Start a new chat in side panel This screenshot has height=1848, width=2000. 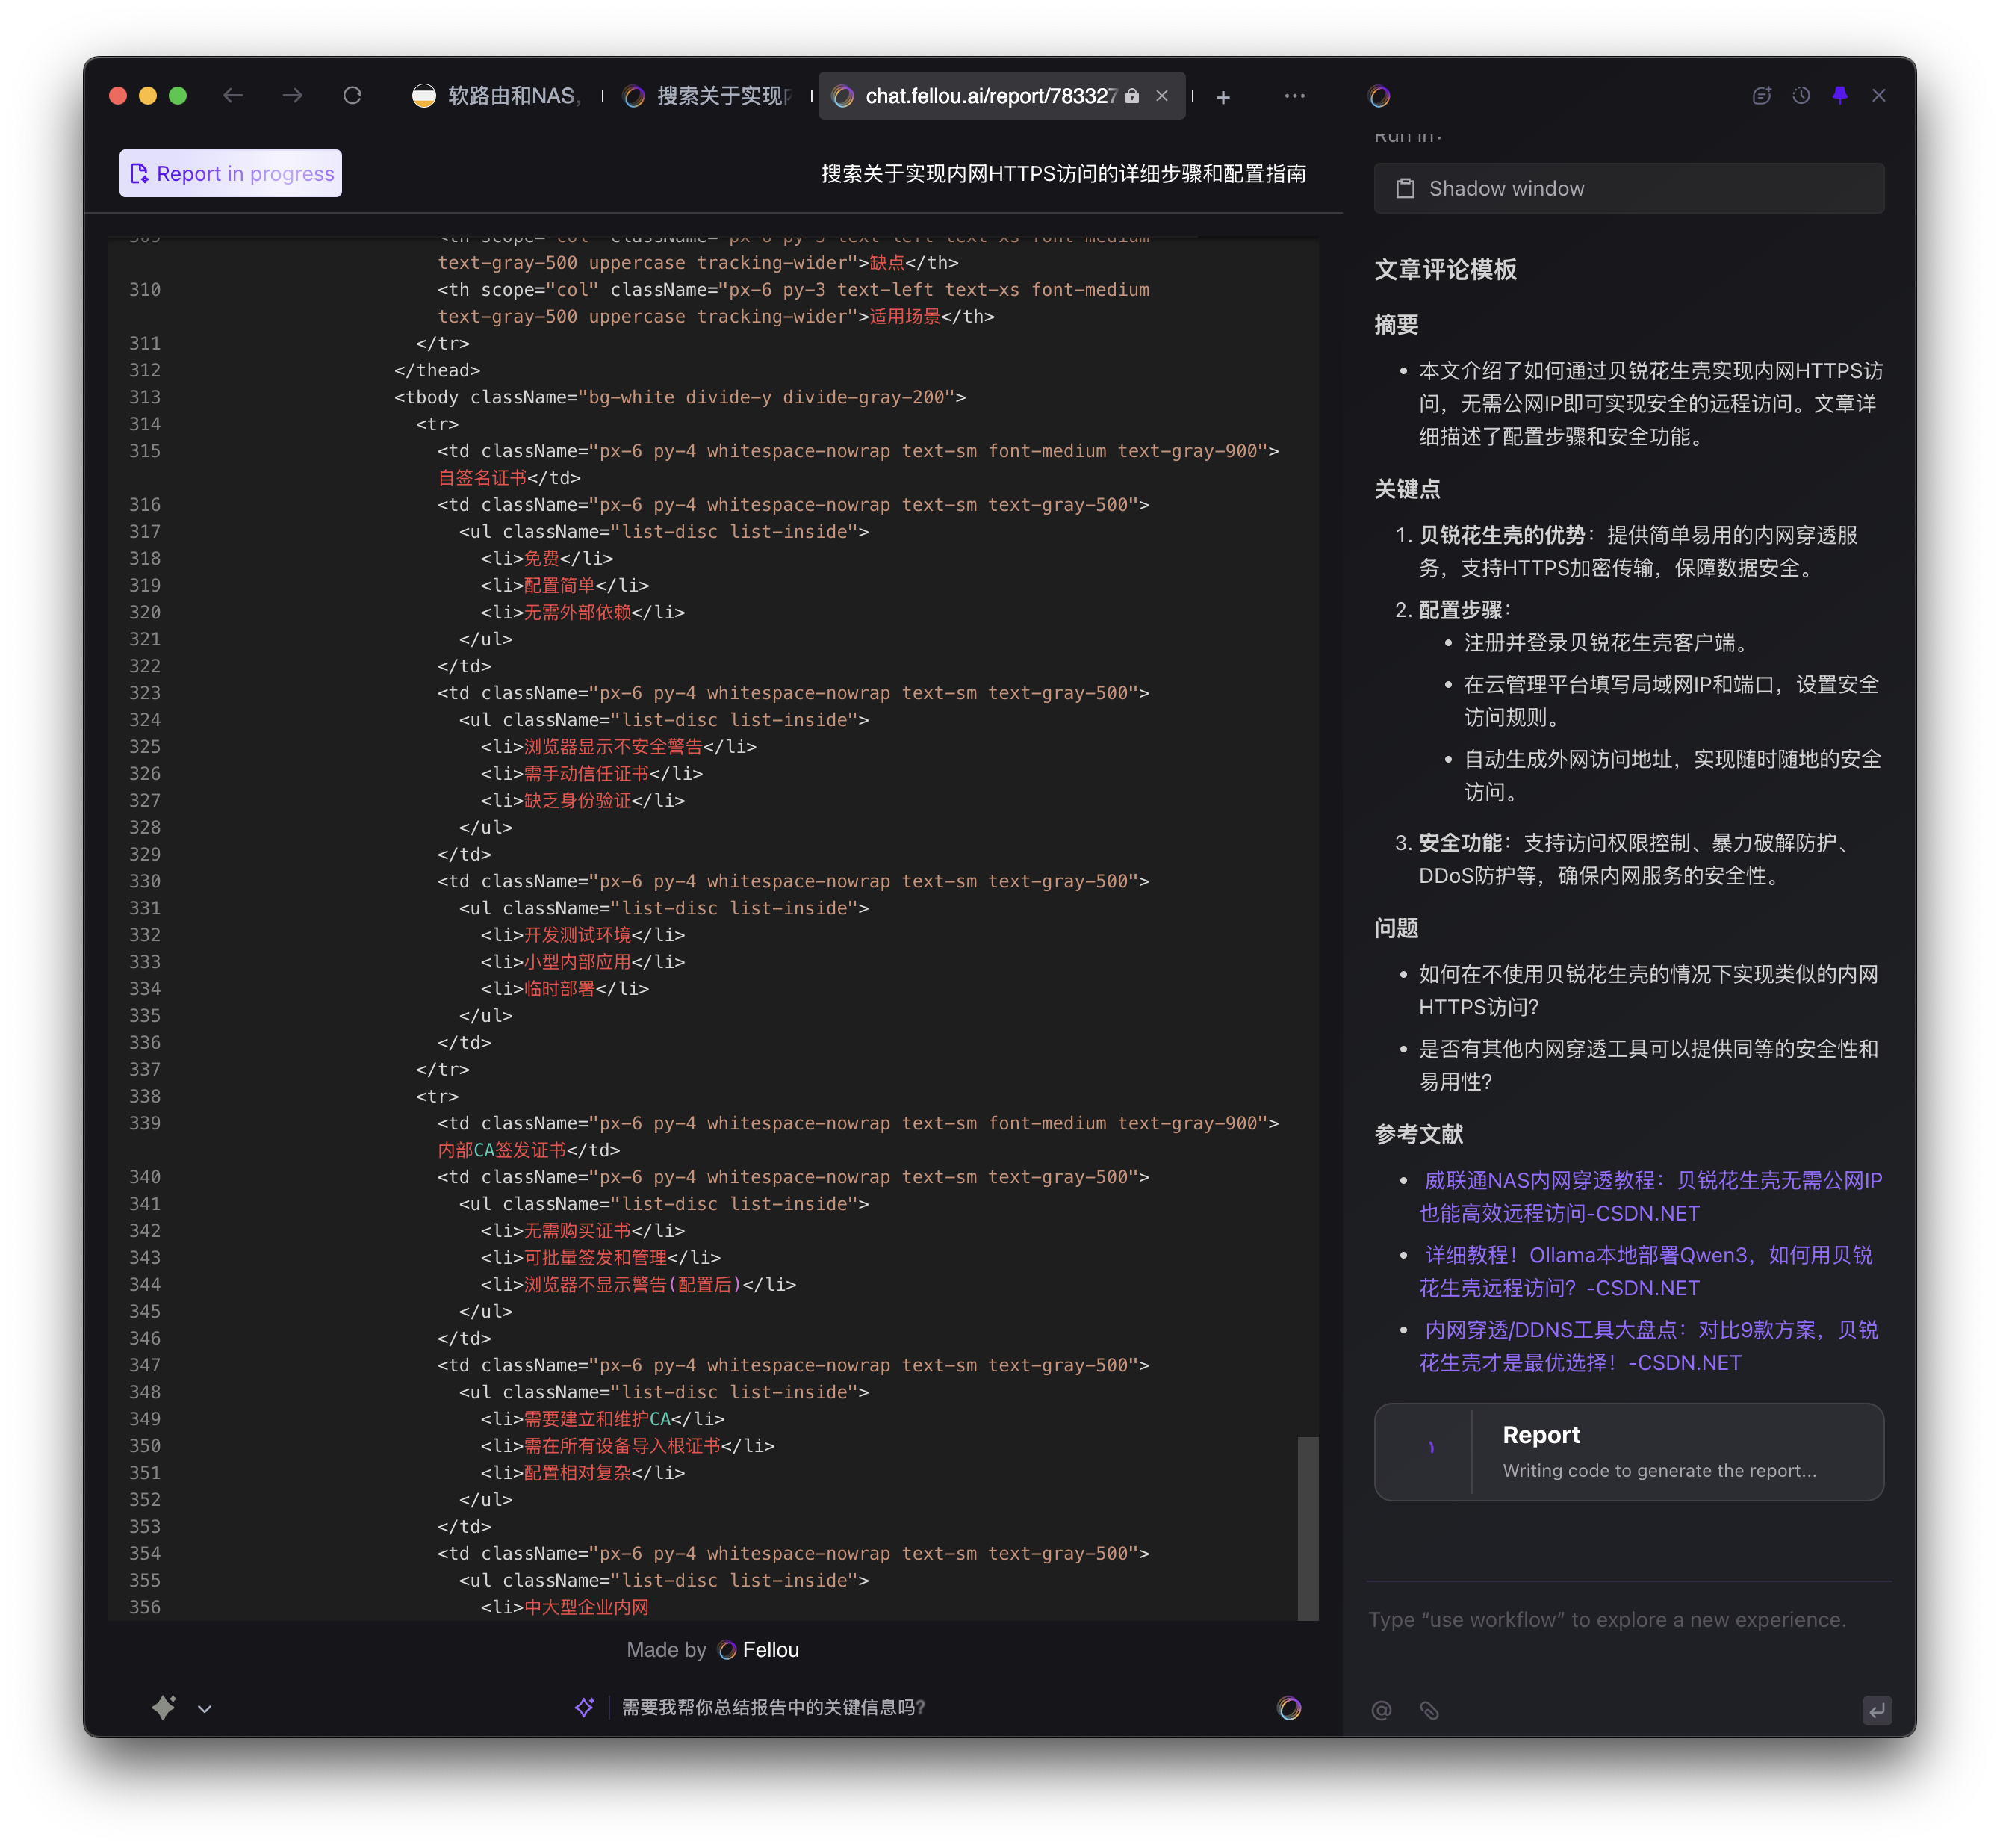[x=1762, y=95]
